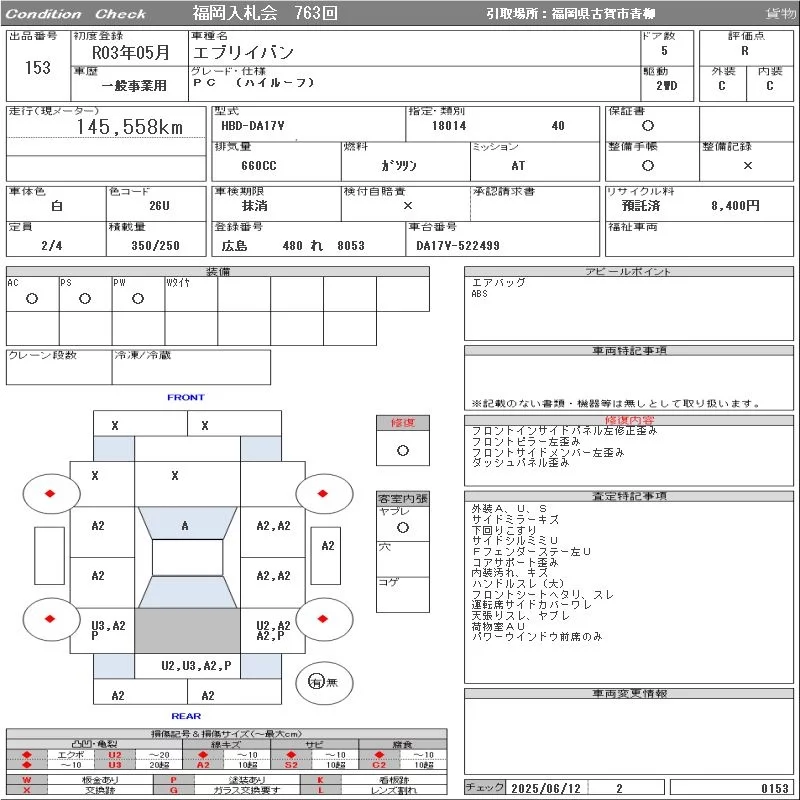800x800 pixels.
Task: Click the red U2 legend symbol
Action: click(x=115, y=755)
